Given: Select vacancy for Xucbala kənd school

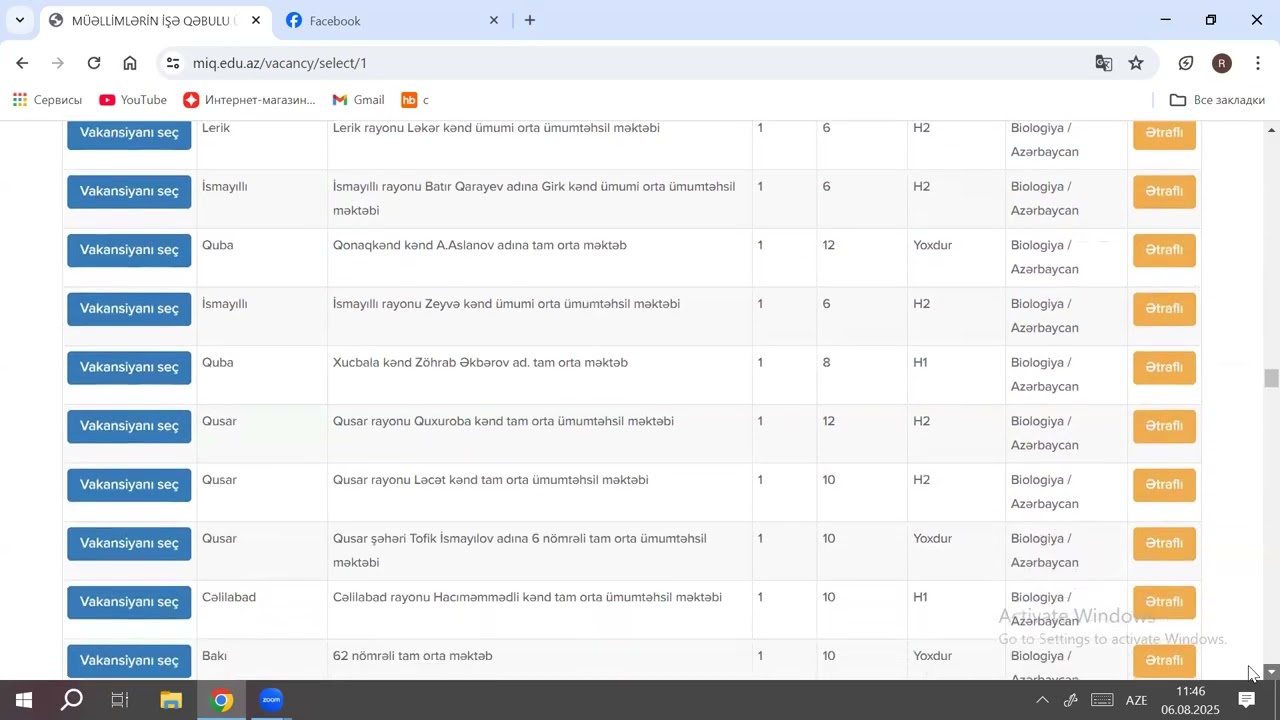Looking at the screenshot, I should pos(129,367).
